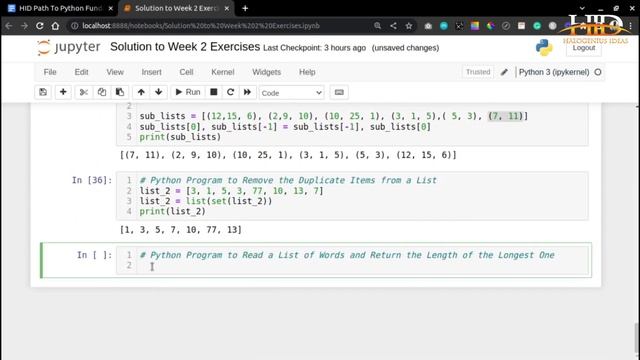Paste cells below icon

[120, 92]
